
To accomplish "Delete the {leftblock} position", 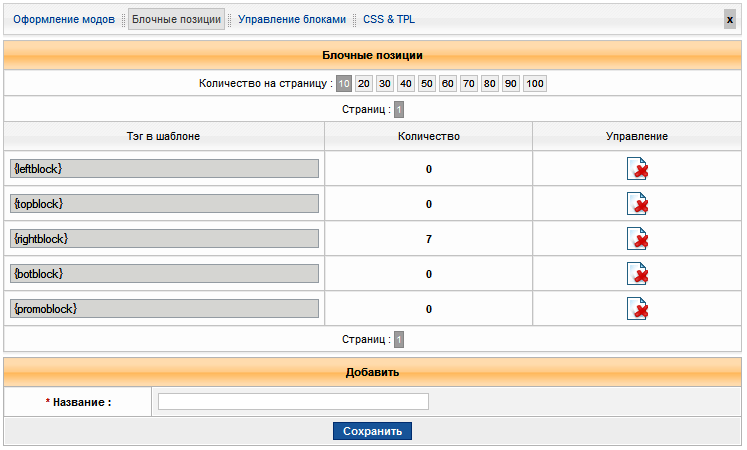I will pyautogui.click(x=637, y=169).
